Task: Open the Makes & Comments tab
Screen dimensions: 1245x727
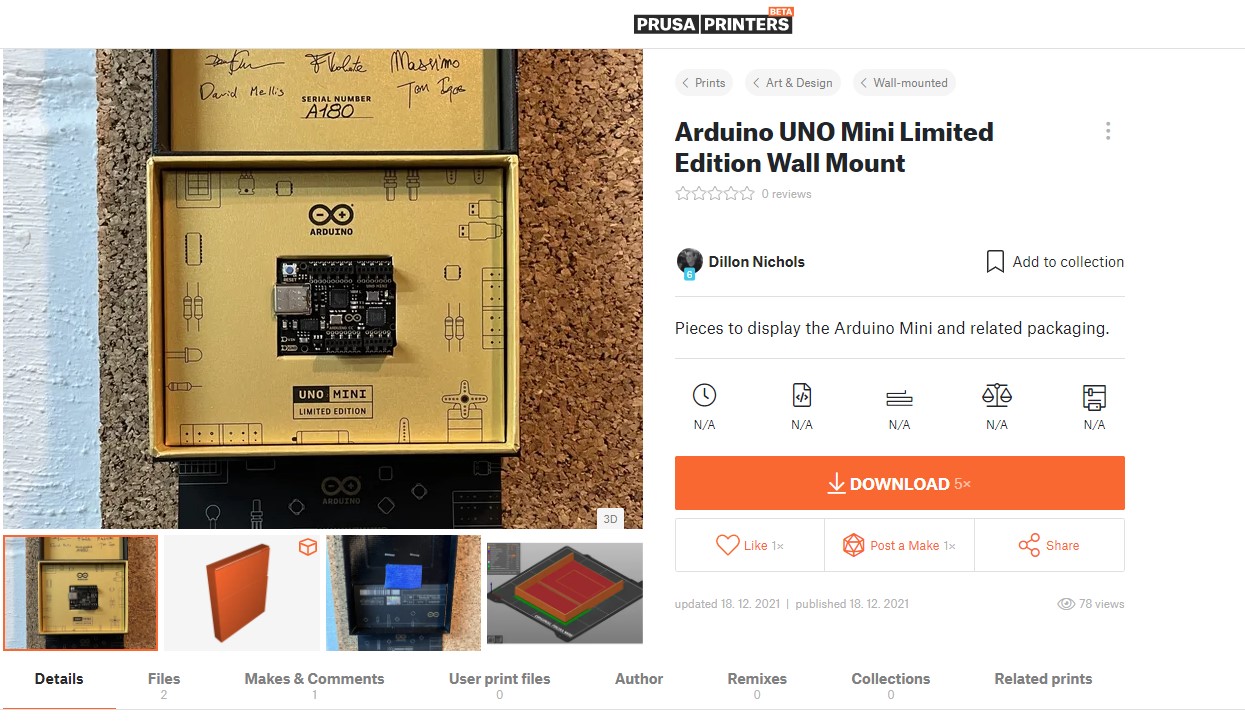Action: tap(314, 685)
